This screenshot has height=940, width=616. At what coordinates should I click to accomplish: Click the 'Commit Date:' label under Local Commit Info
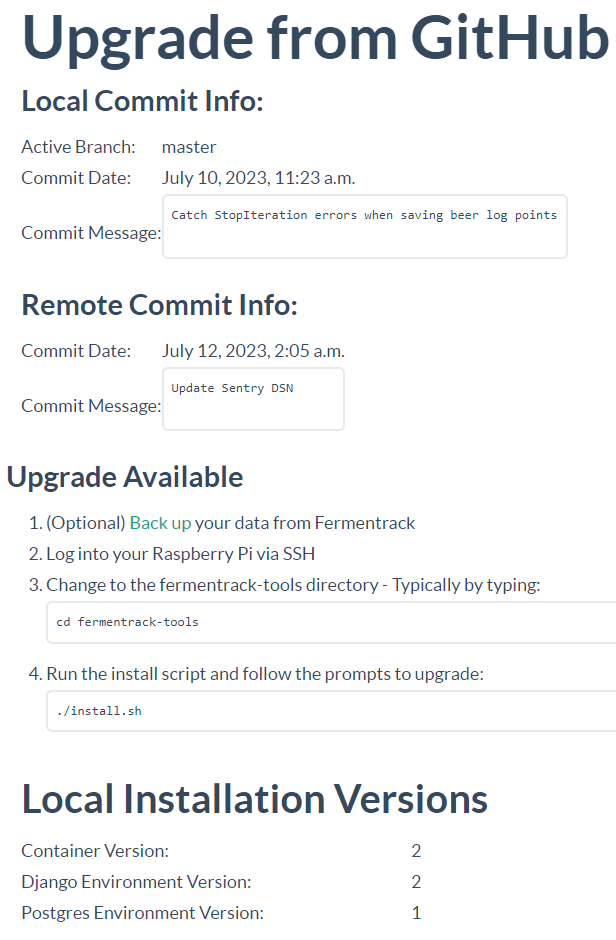click(x=76, y=178)
